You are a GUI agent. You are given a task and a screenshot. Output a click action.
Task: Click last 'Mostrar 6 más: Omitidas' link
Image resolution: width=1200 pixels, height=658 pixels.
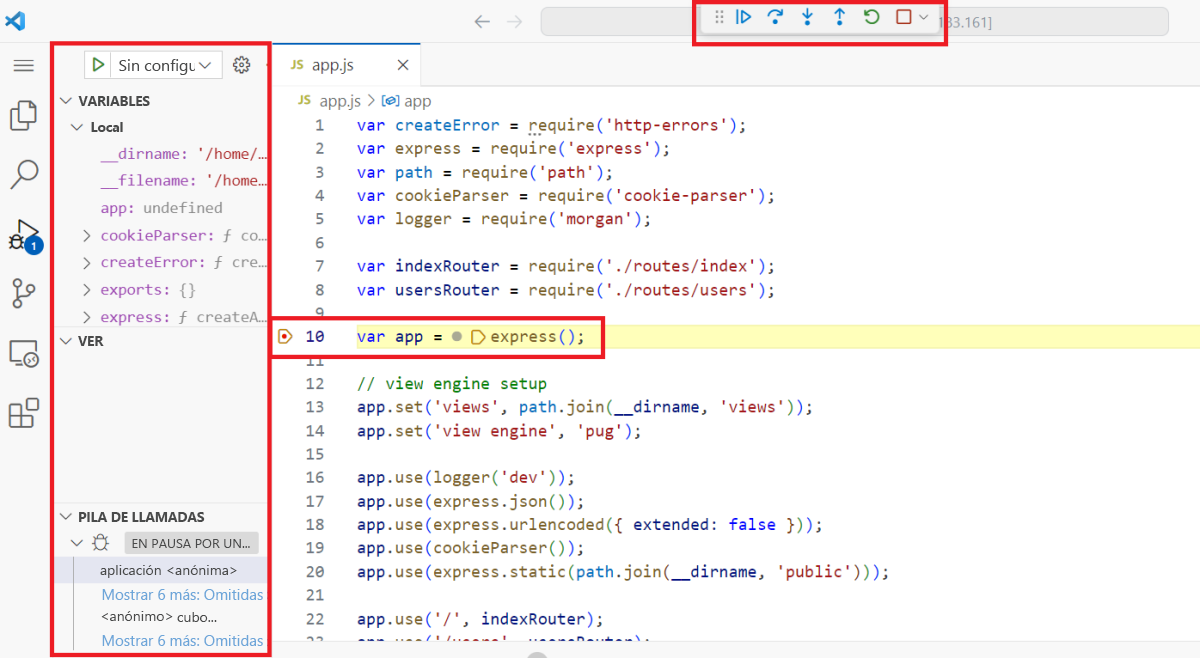pyautogui.click(x=182, y=640)
